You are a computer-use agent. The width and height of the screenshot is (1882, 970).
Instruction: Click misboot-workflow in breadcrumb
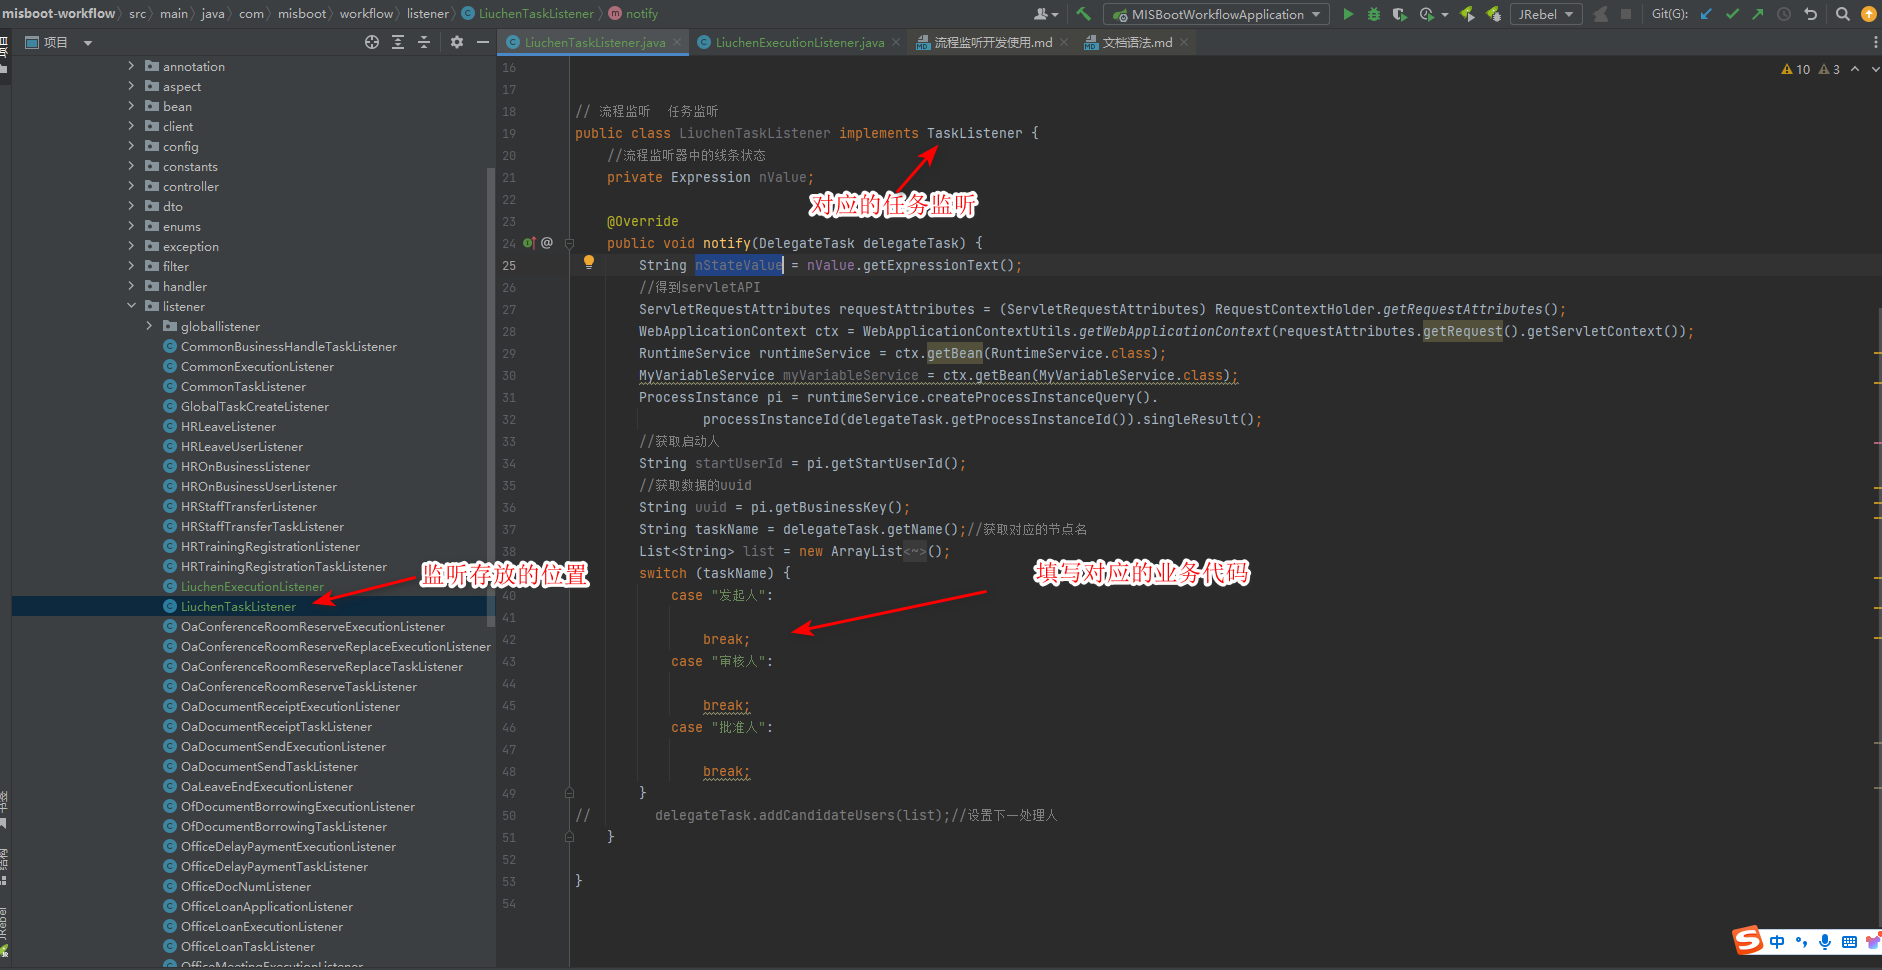(58, 14)
